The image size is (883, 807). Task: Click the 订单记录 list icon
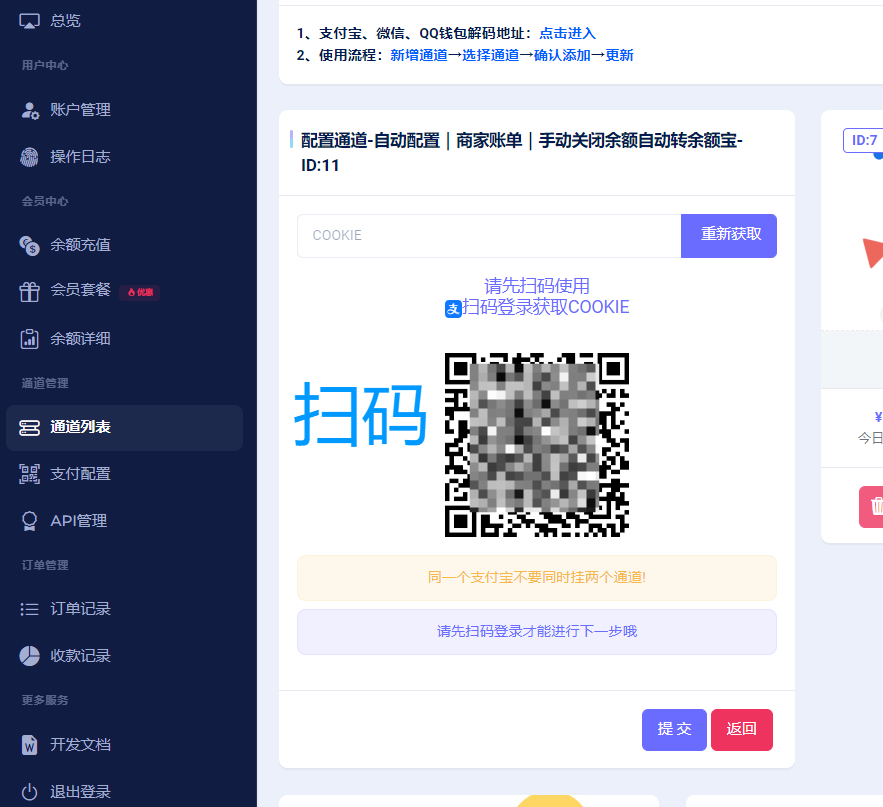29,609
